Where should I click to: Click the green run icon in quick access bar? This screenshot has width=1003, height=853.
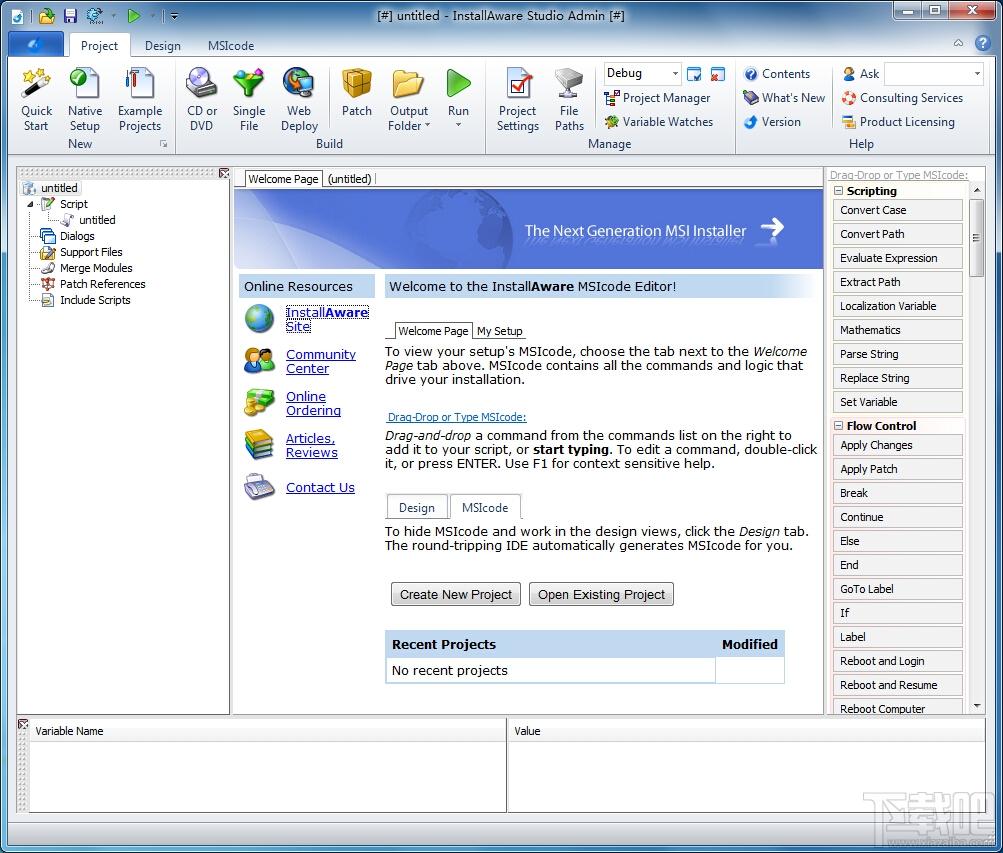(133, 16)
